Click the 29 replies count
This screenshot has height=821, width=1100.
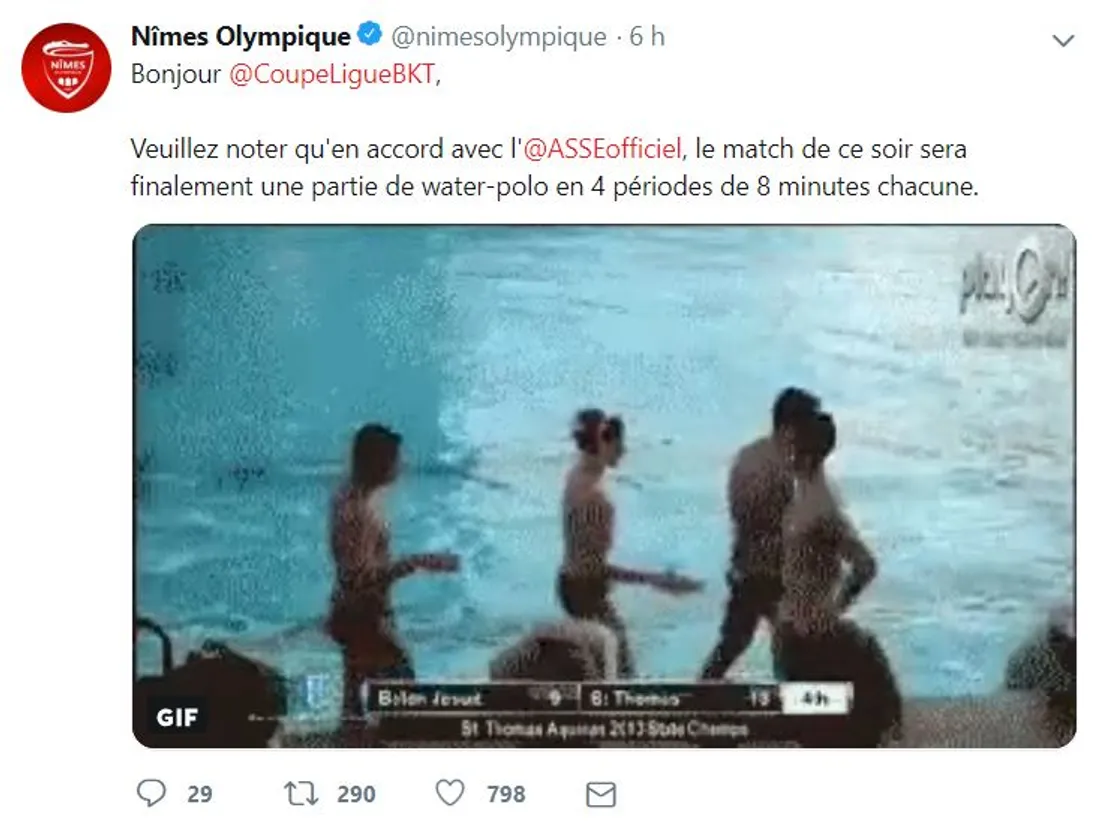(200, 794)
